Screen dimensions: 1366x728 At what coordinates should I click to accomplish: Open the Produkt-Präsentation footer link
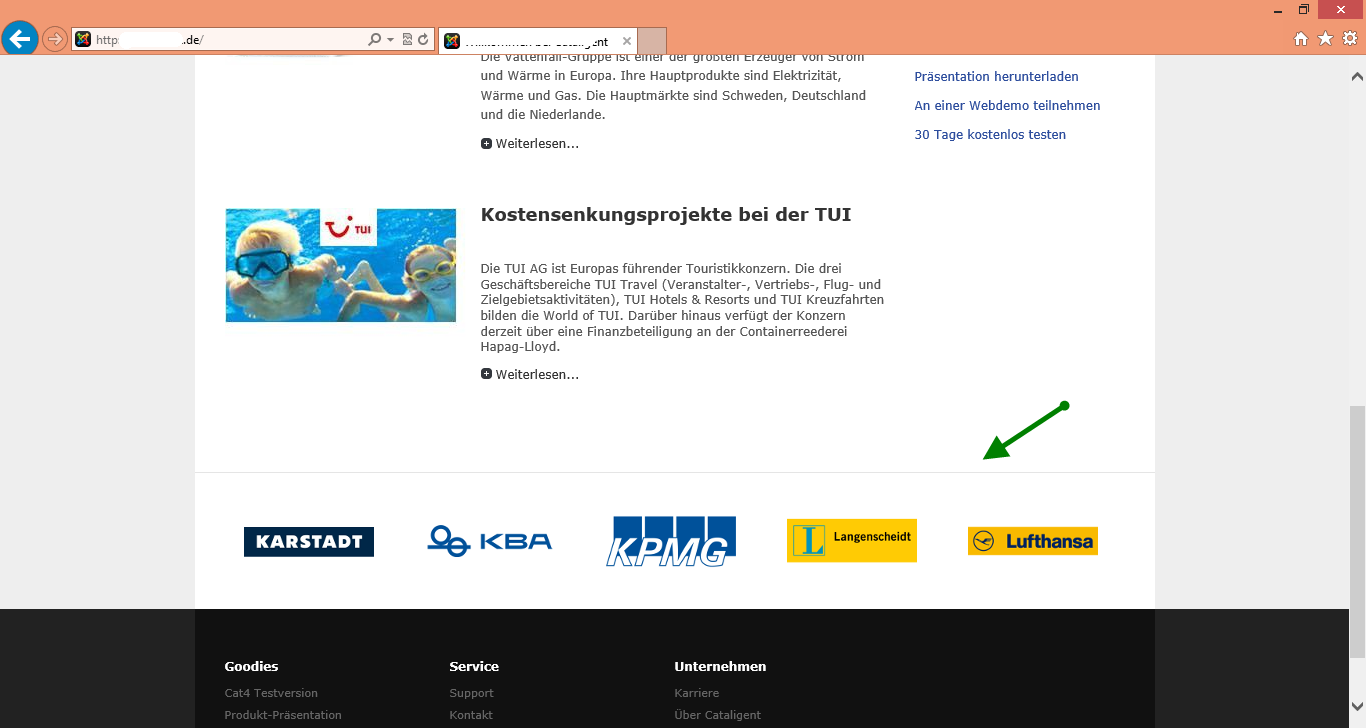(x=283, y=715)
